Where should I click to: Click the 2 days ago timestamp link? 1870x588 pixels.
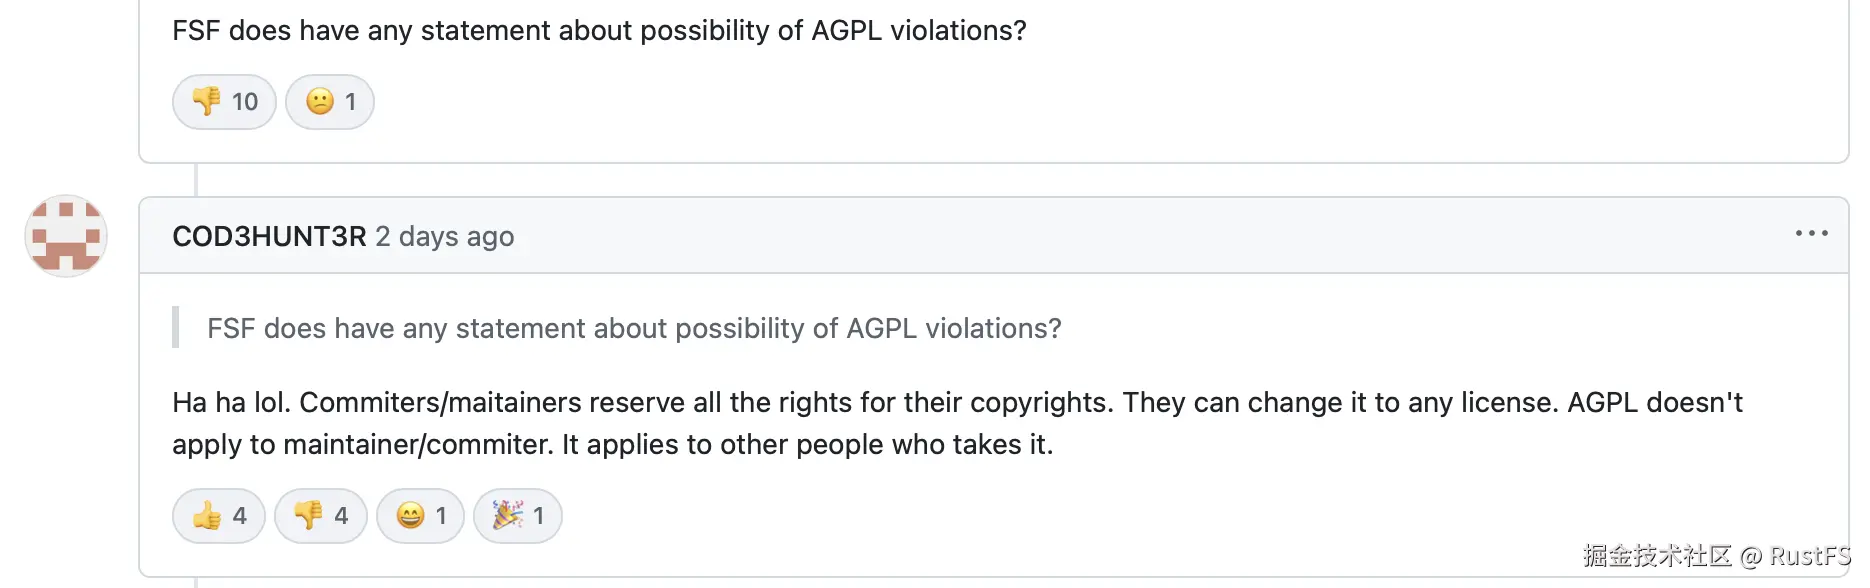(x=446, y=236)
